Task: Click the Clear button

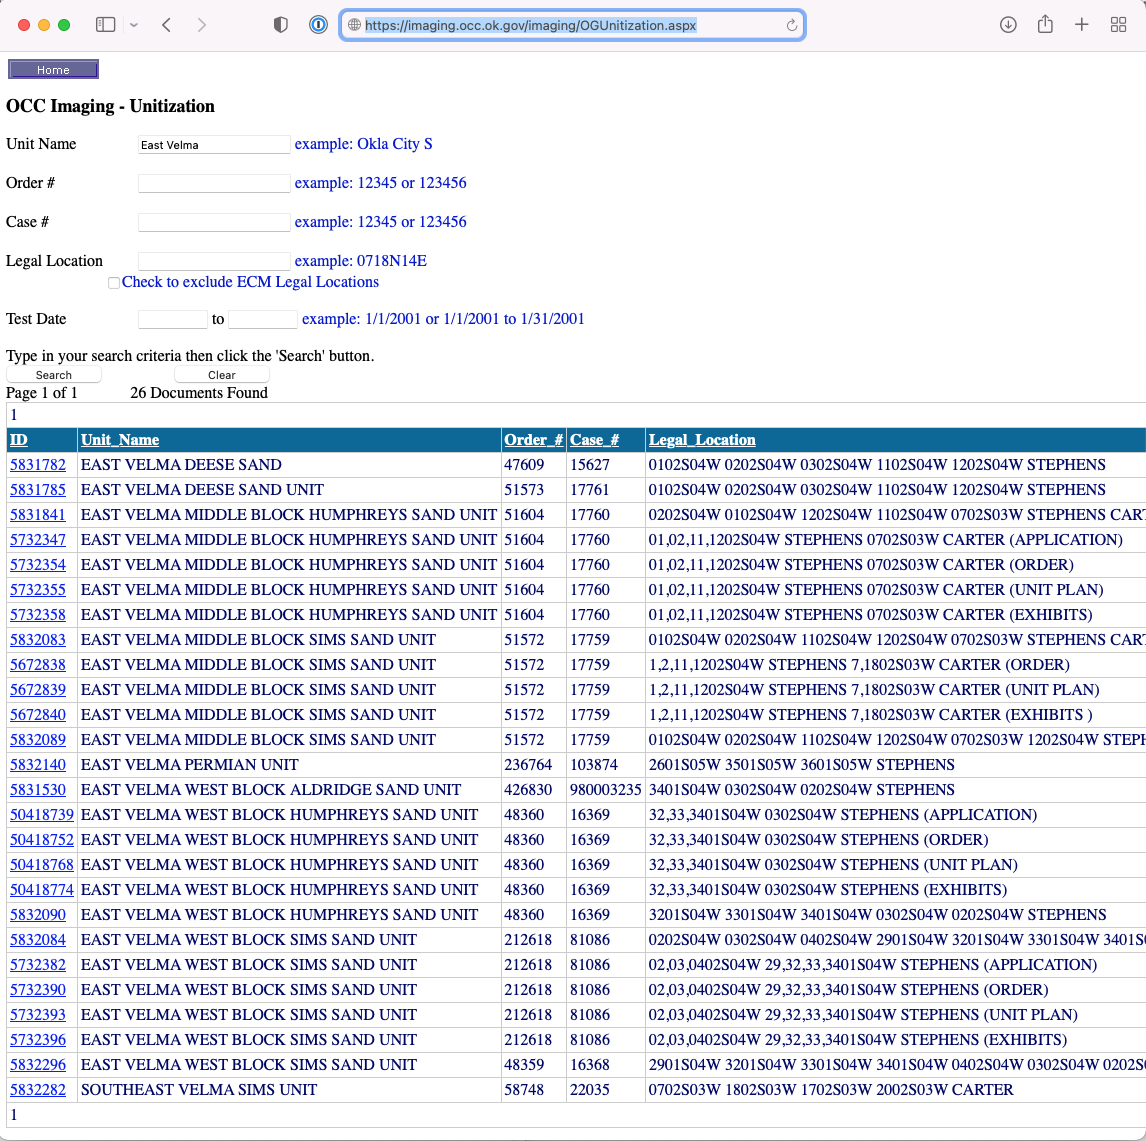Action: 221,375
